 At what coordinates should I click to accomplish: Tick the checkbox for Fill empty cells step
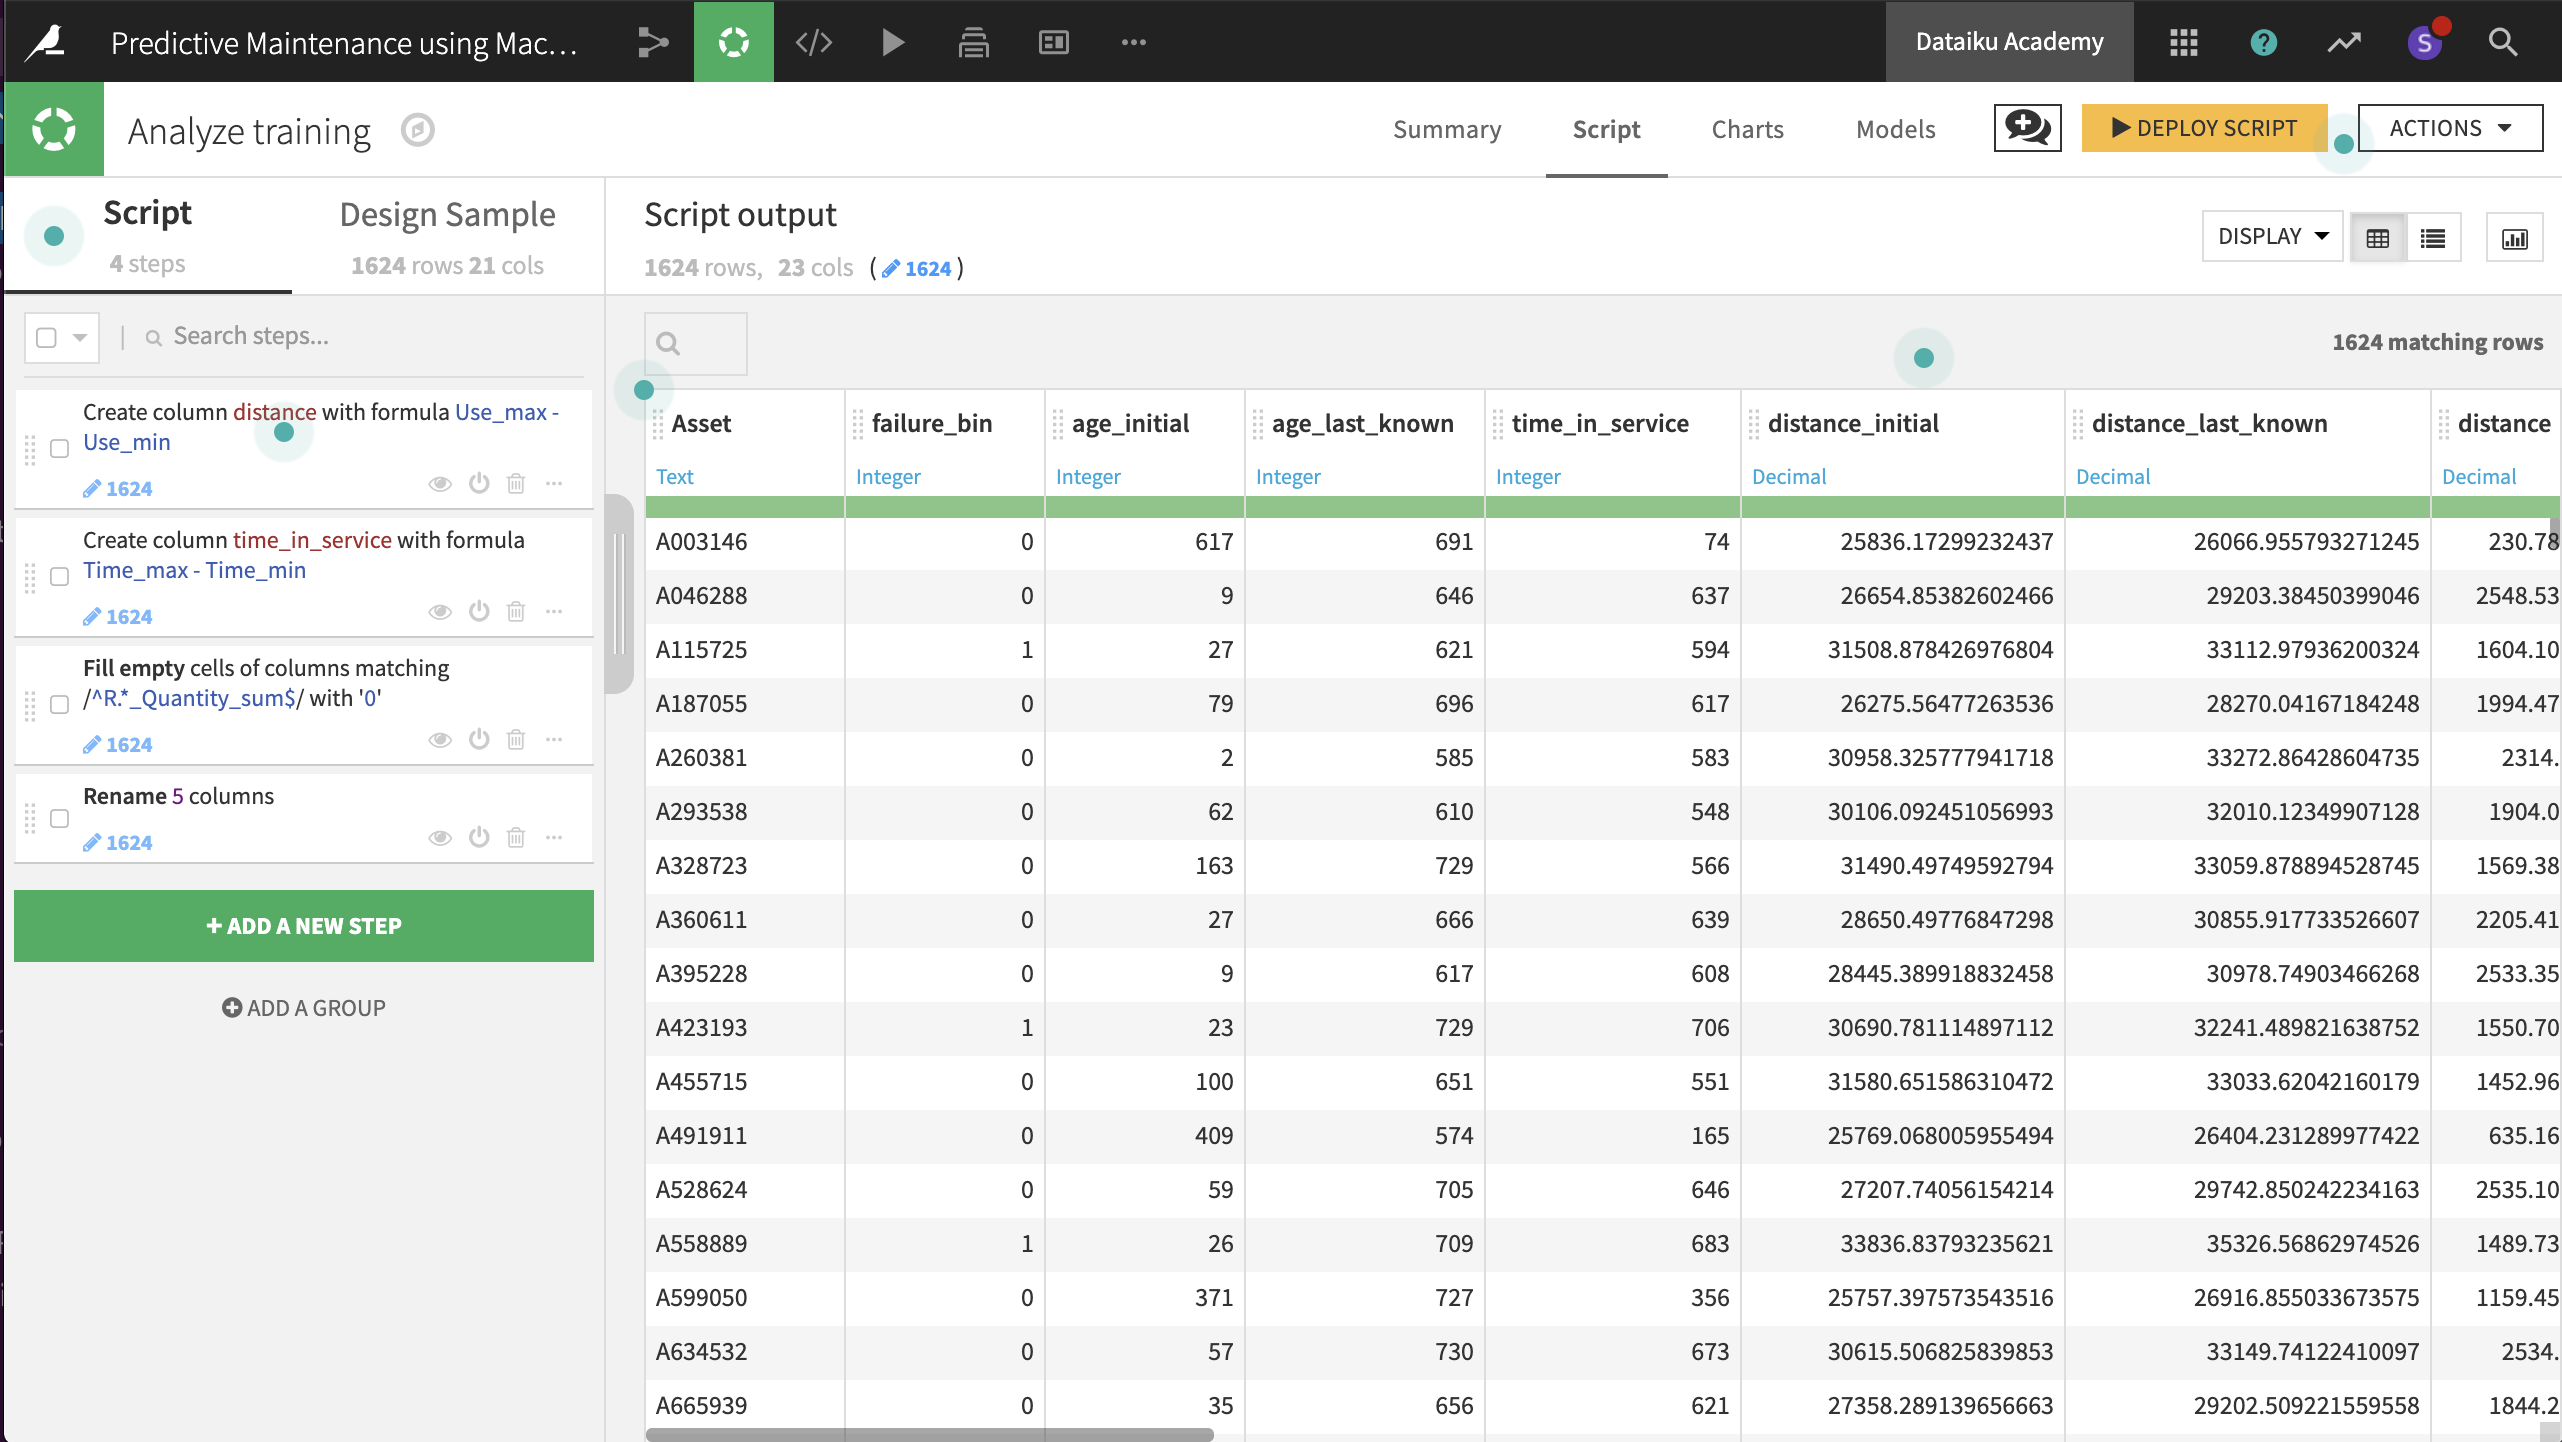tap(60, 705)
